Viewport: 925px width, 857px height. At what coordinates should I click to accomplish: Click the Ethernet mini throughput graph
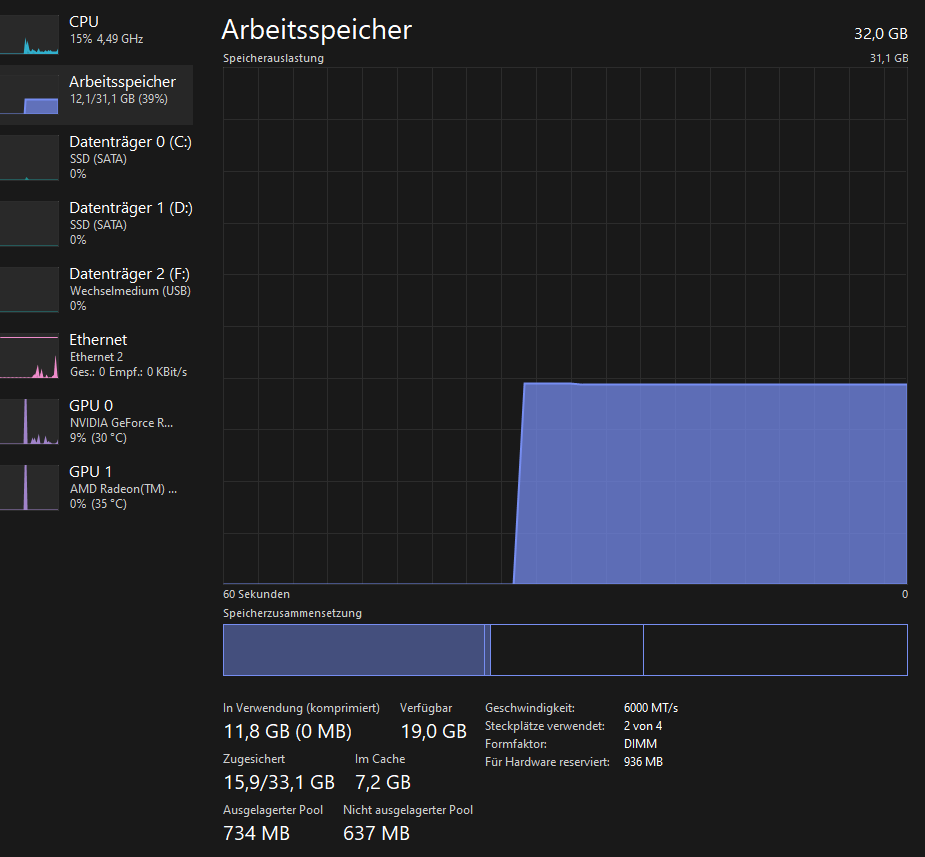point(29,356)
